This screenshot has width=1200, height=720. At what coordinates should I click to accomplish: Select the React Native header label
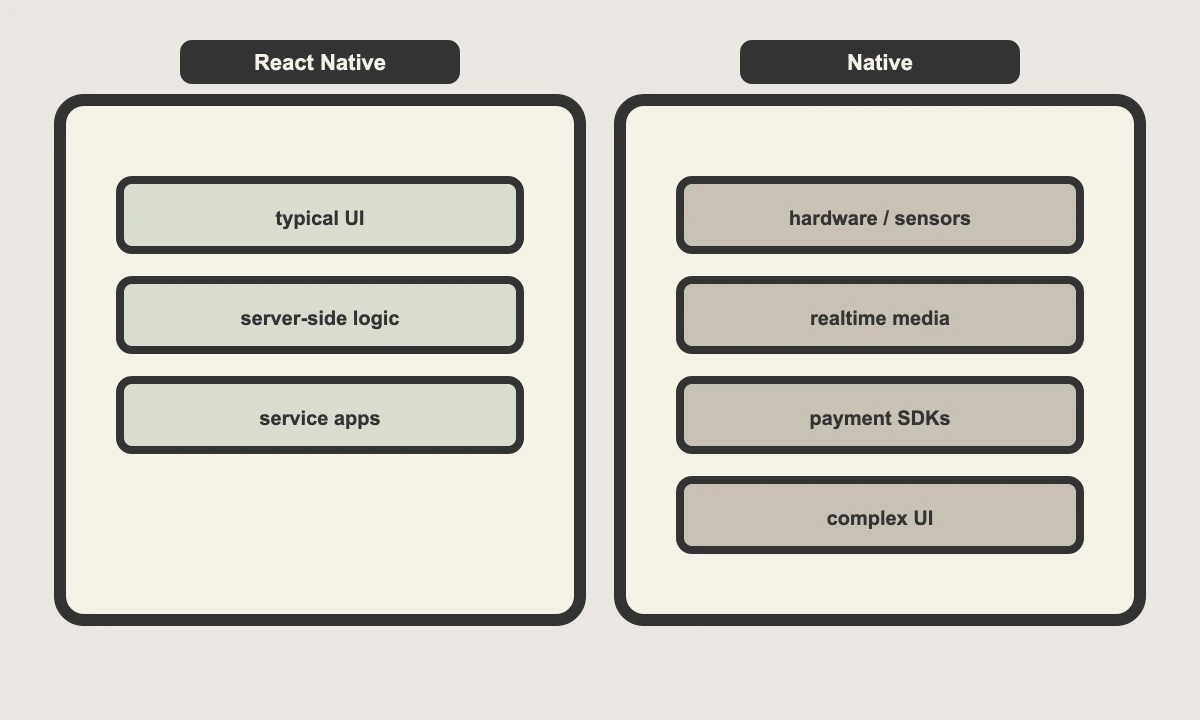coord(320,62)
